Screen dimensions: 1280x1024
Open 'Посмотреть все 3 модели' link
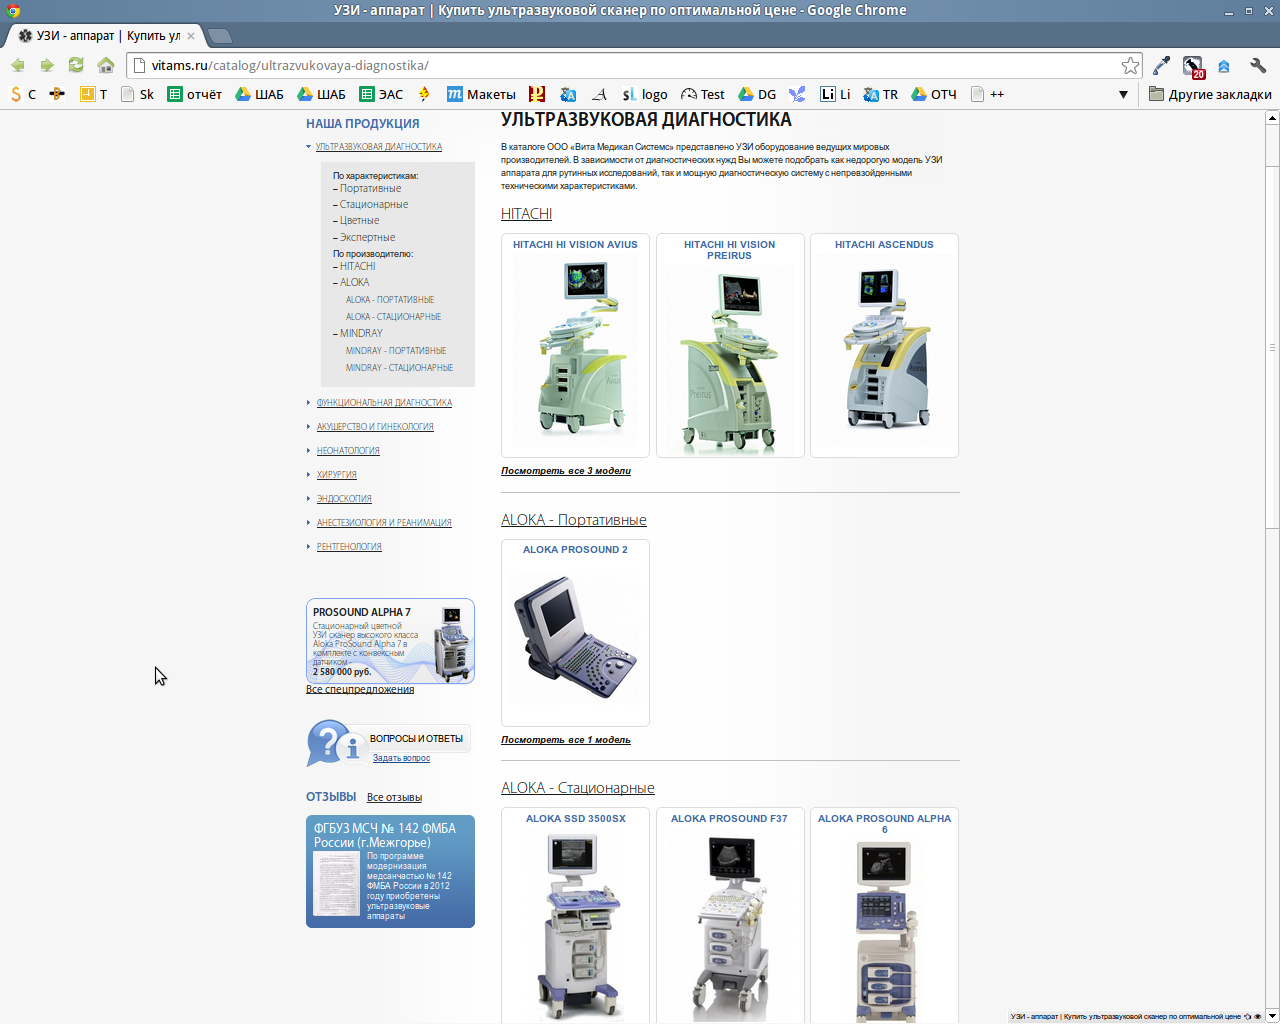point(566,471)
